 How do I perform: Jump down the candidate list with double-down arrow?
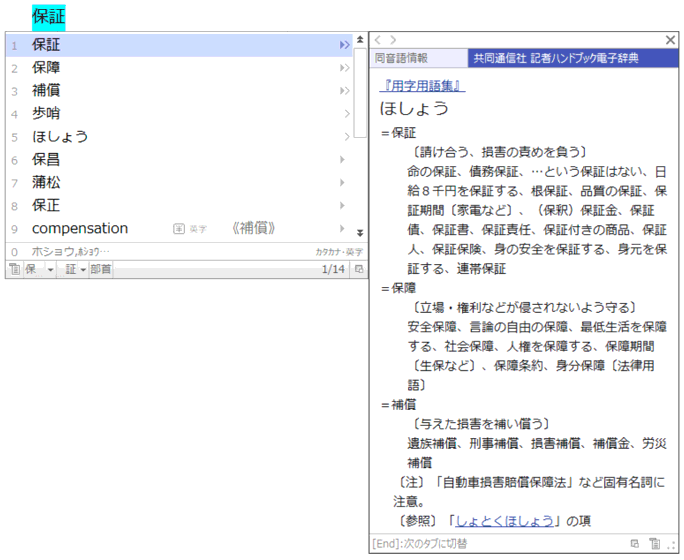click(x=360, y=232)
